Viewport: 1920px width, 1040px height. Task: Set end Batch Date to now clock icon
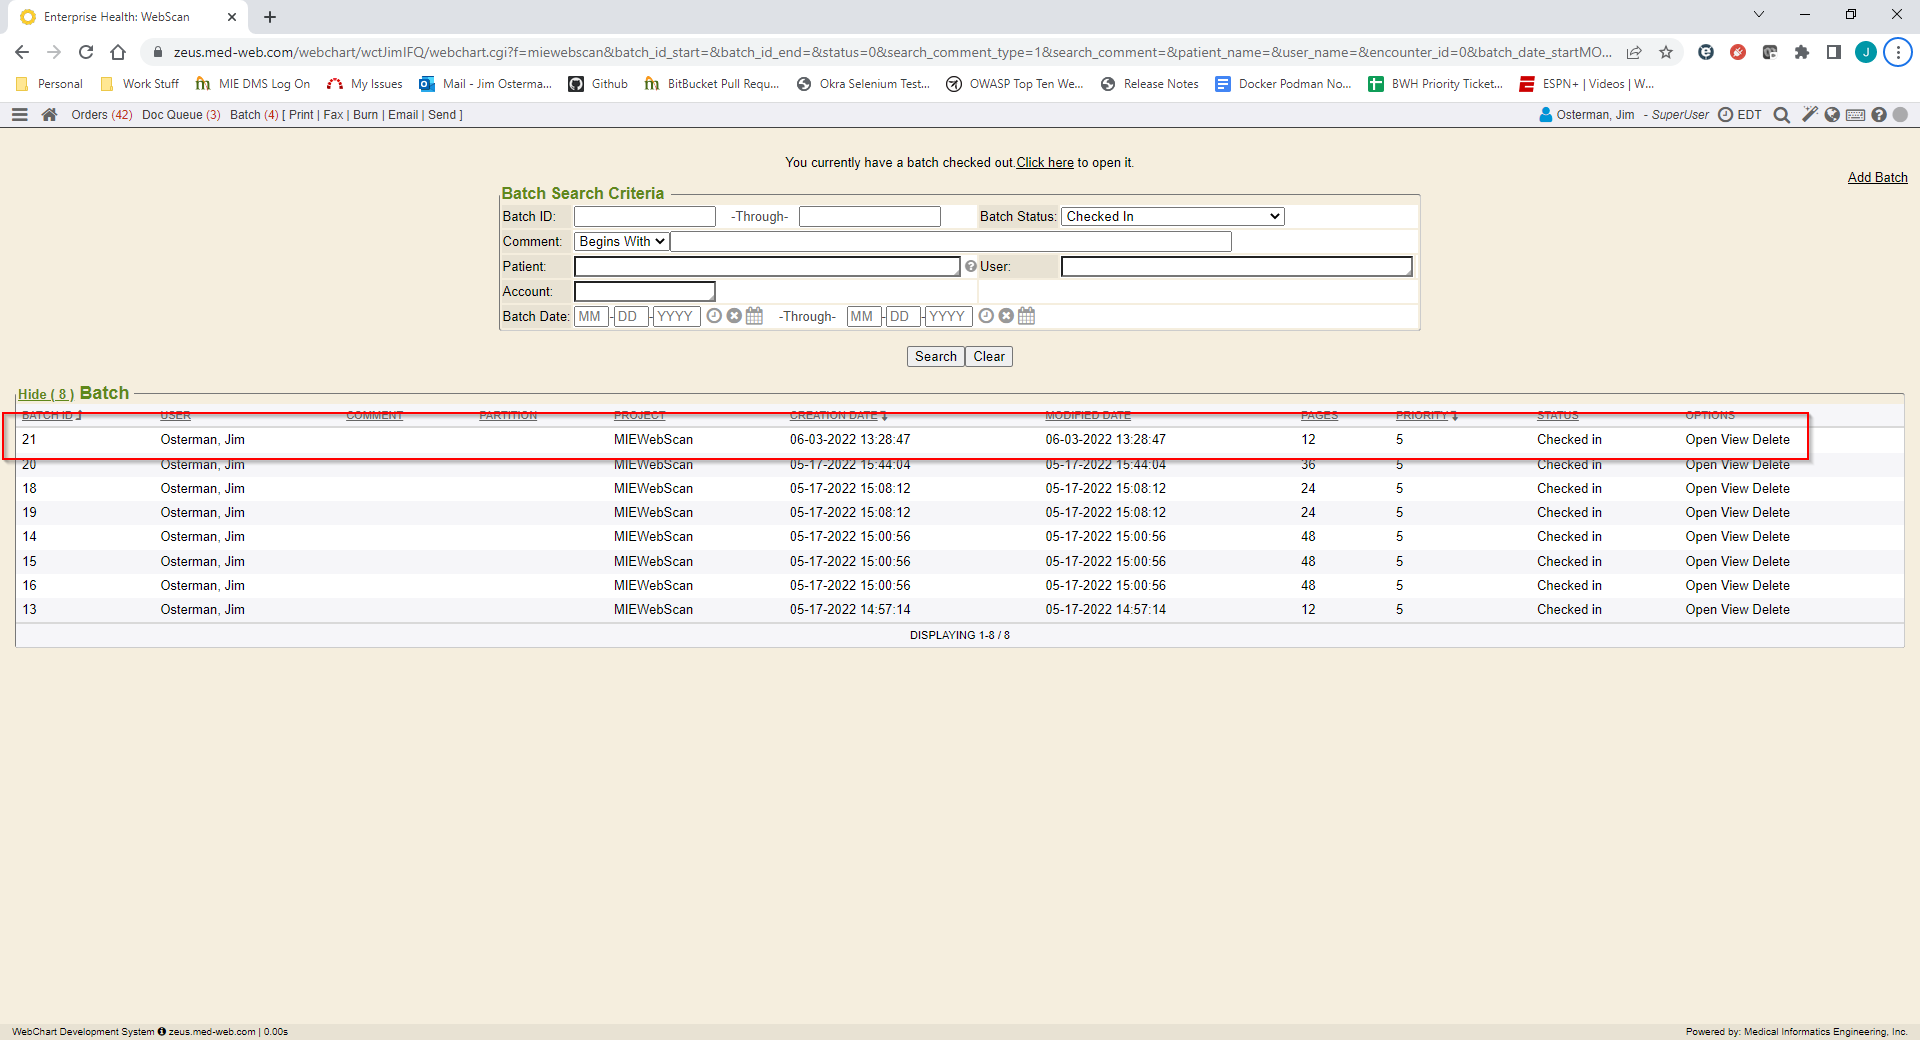(986, 316)
